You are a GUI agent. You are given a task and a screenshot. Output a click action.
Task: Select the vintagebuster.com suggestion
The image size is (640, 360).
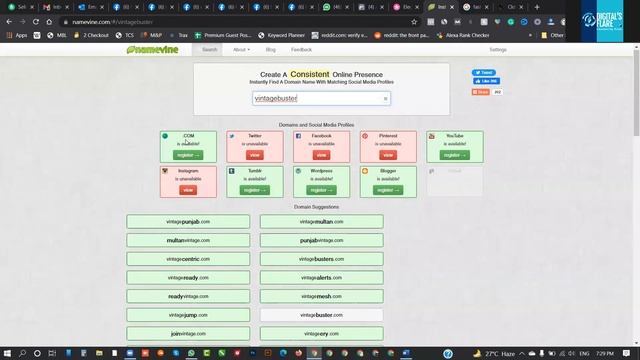tap(322, 315)
